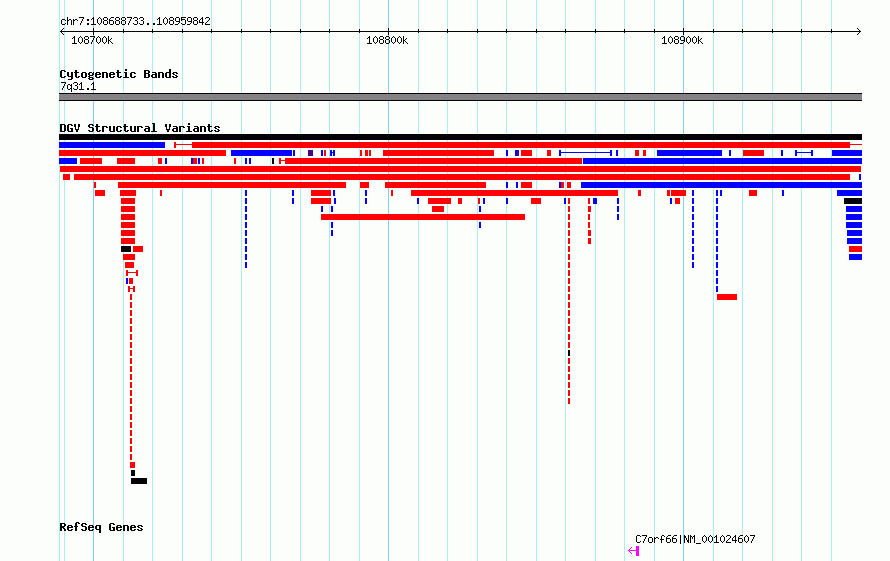
Task: Click the small red square near bottom of left dashed line
Action: (x=132, y=465)
